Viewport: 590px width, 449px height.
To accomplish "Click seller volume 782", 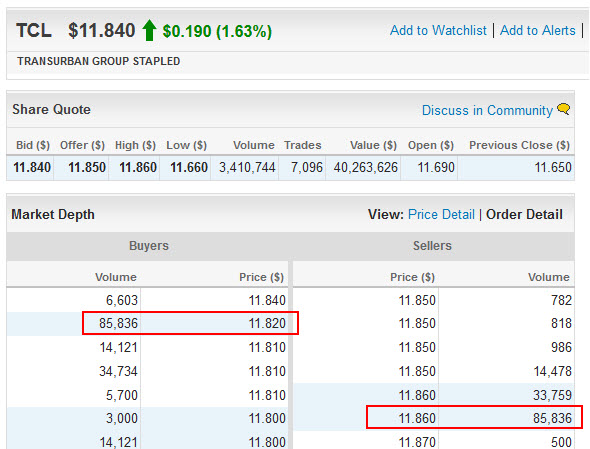I will pyautogui.click(x=562, y=300).
